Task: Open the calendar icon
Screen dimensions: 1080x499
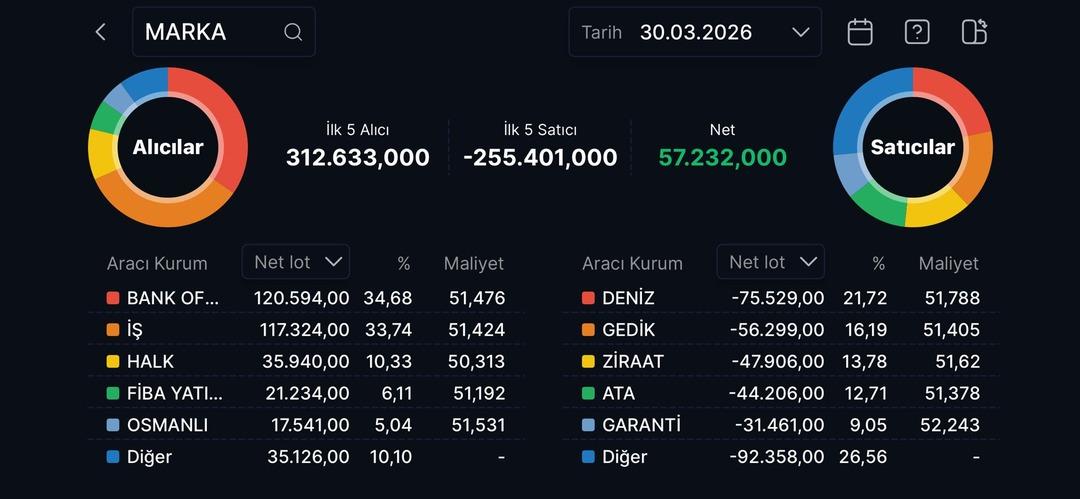Action: coord(860,32)
